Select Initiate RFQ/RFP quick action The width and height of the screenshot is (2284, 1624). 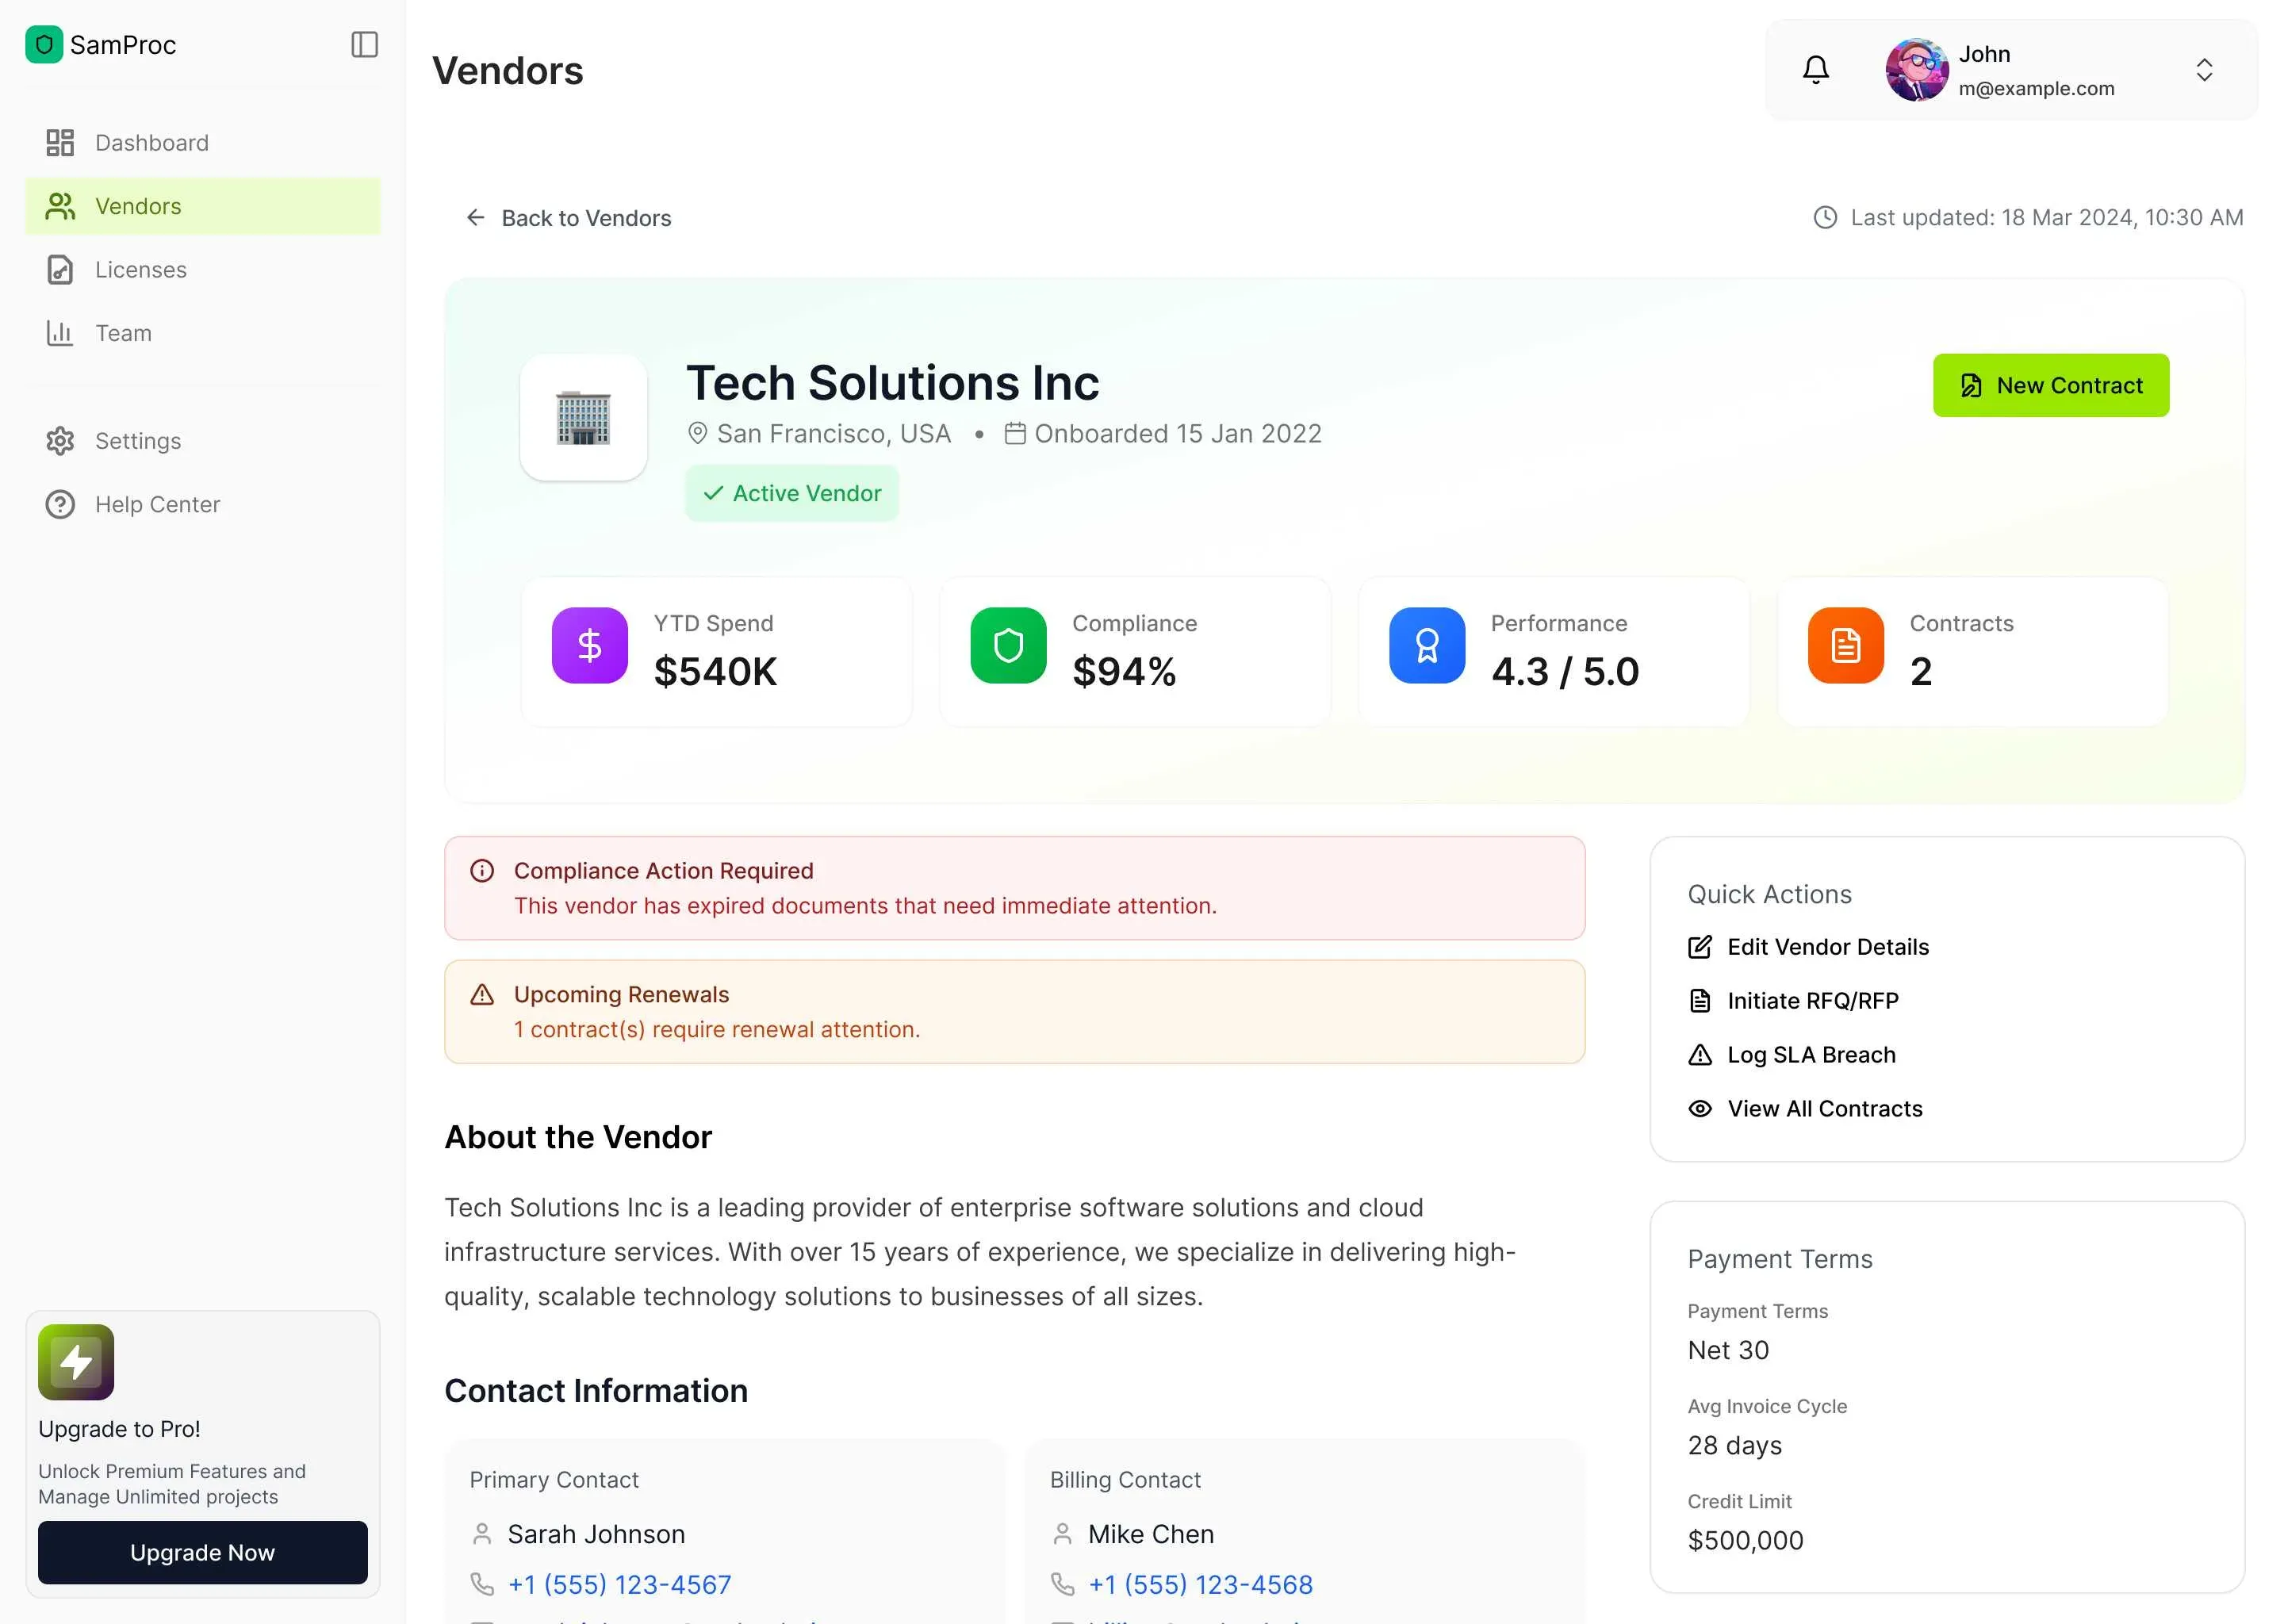click(1793, 1001)
